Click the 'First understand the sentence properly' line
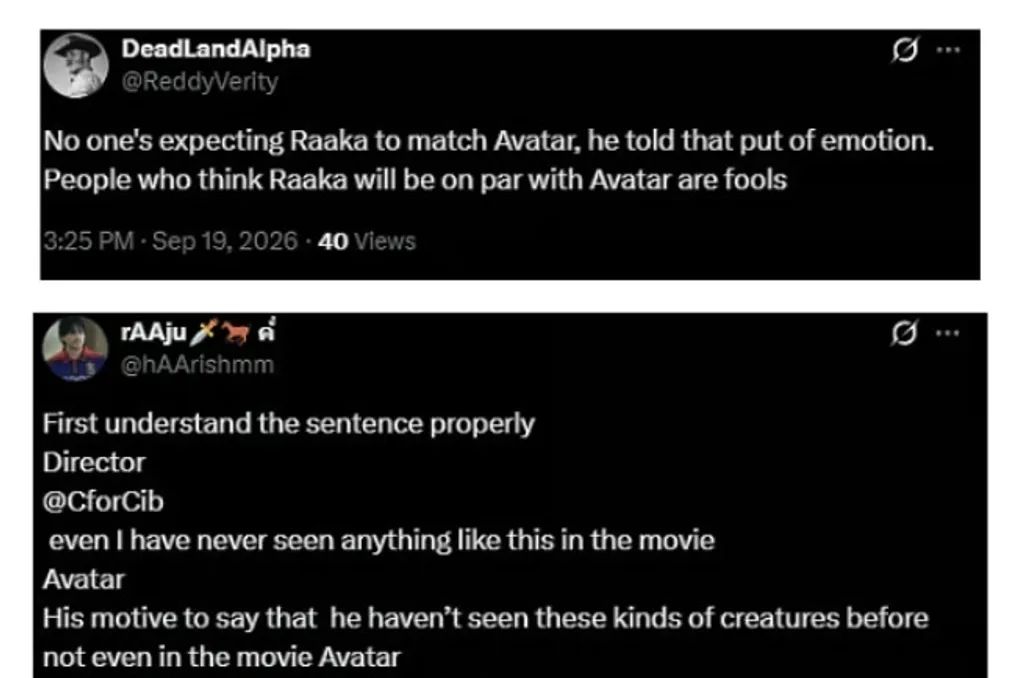This screenshot has width=1016, height=678. pos(289,424)
